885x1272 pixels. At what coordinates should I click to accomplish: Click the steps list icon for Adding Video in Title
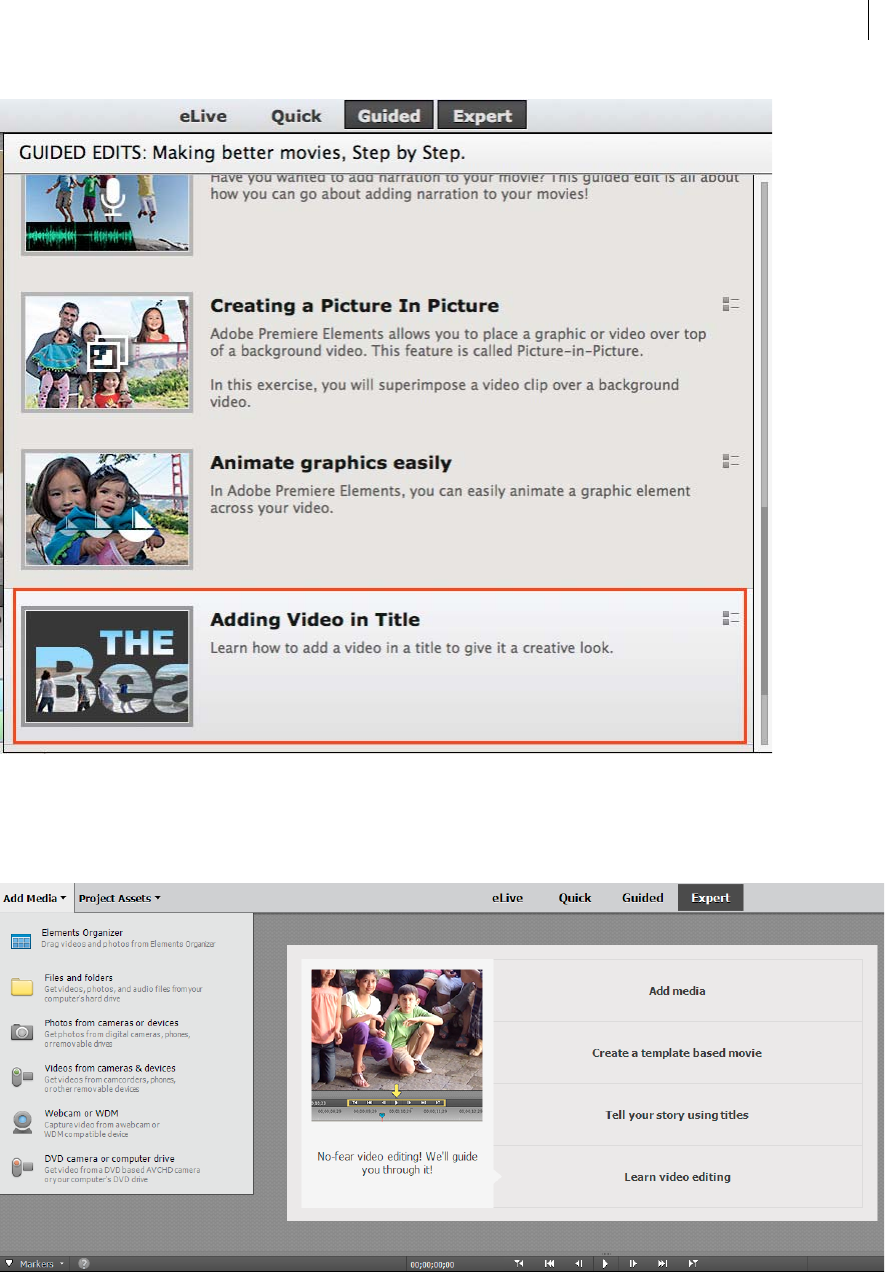[730, 618]
